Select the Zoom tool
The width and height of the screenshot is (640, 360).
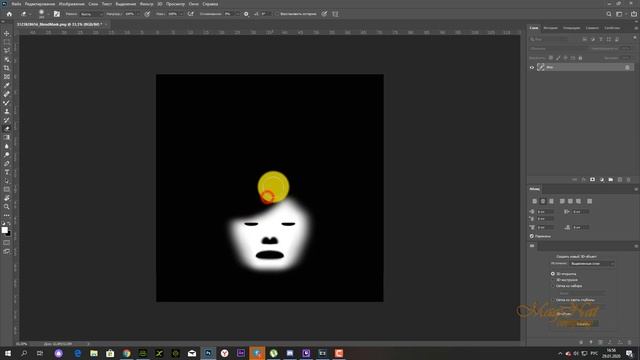(x=7, y=207)
